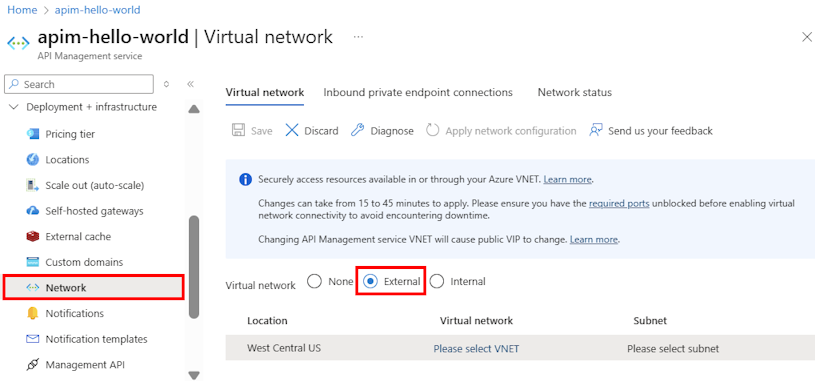Screen dimensions: 815x381
Task: Collapse the Deployment + infrastructure section
Action: click(14, 107)
